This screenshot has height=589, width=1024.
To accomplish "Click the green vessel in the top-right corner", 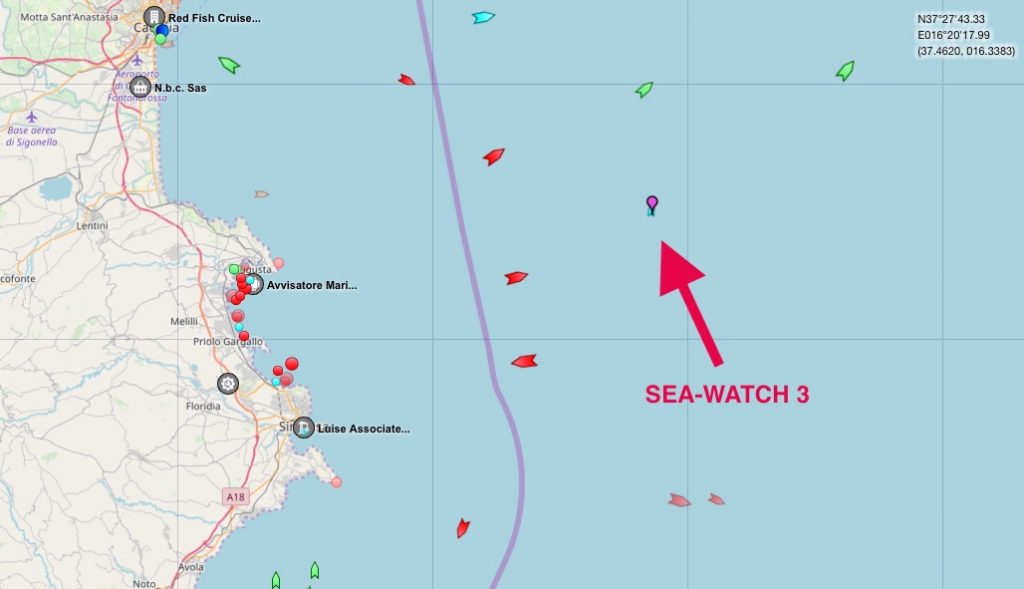I will (x=845, y=70).
